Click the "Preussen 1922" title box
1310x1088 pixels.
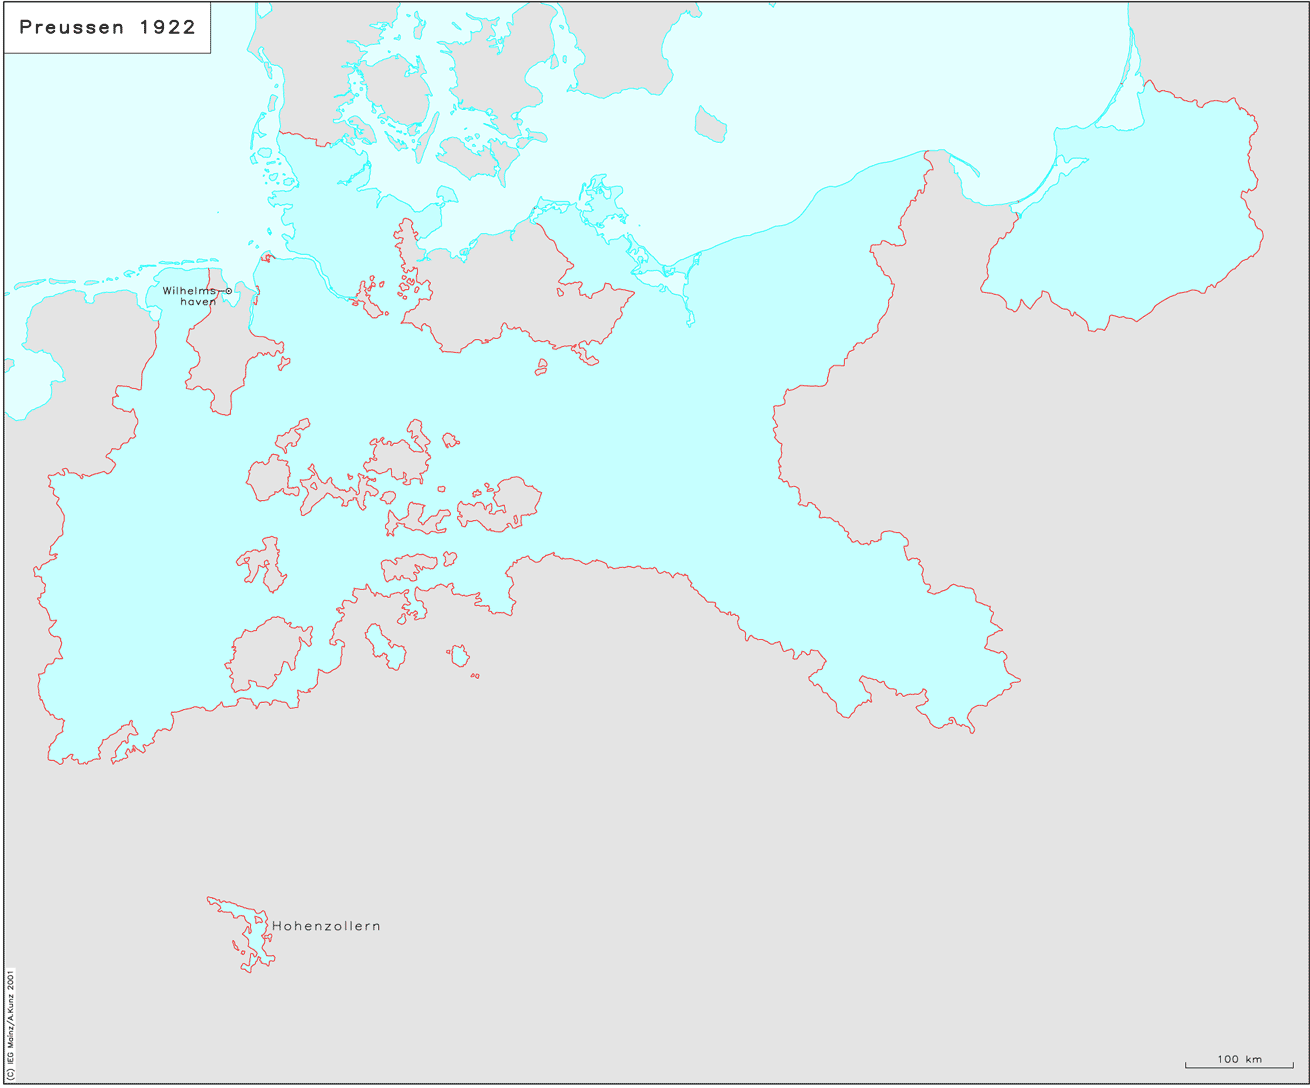tap(107, 28)
